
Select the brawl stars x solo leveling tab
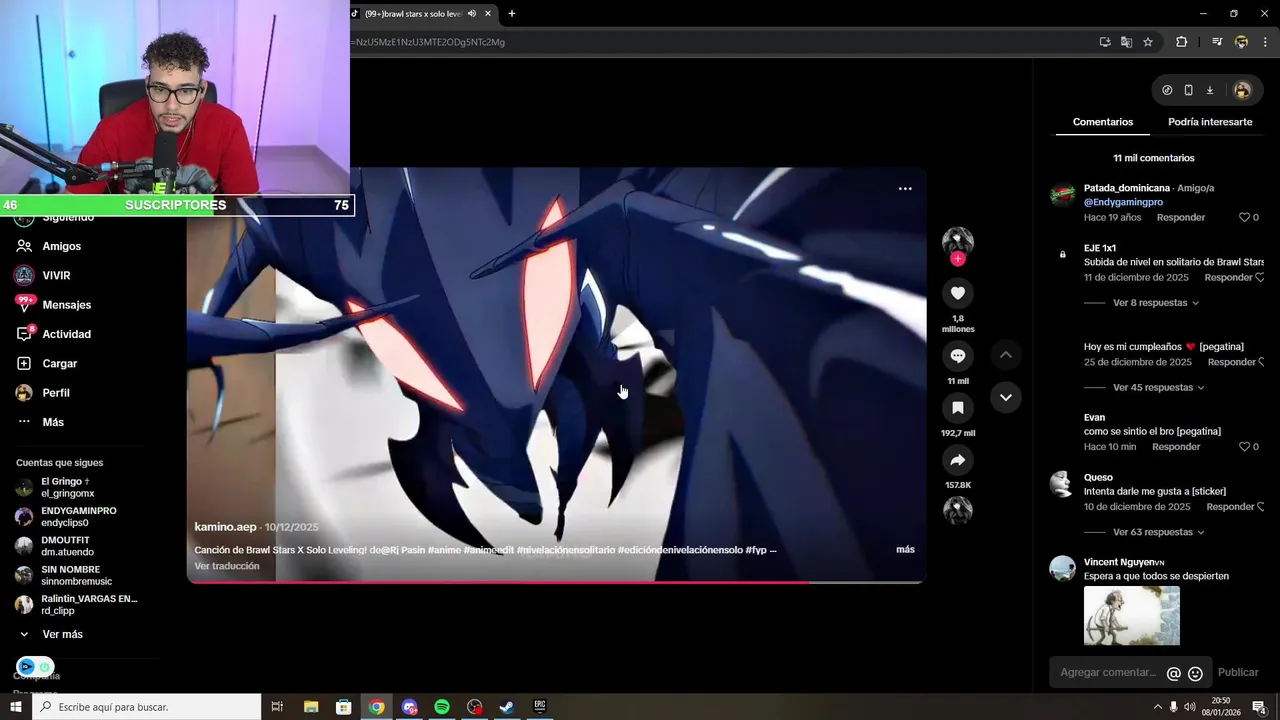click(x=412, y=13)
